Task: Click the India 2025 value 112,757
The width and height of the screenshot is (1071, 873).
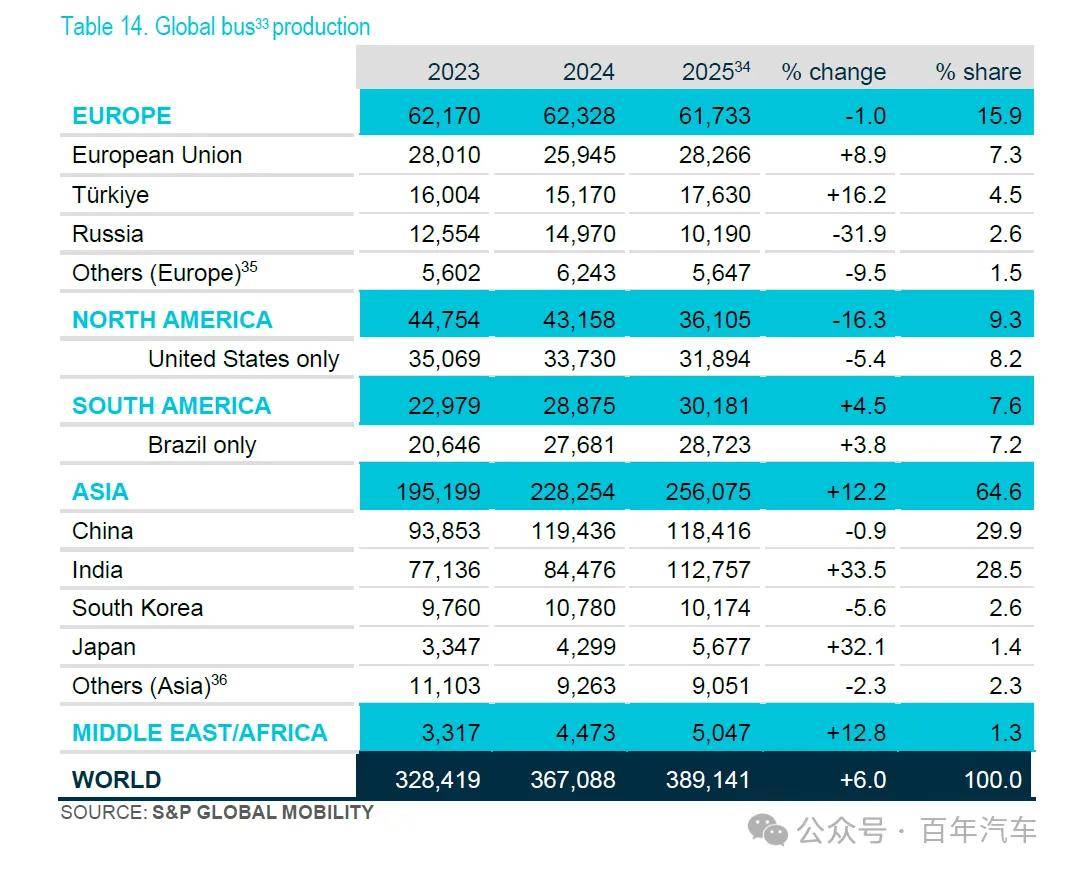Action: pyautogui.click(x=708, y=570)
